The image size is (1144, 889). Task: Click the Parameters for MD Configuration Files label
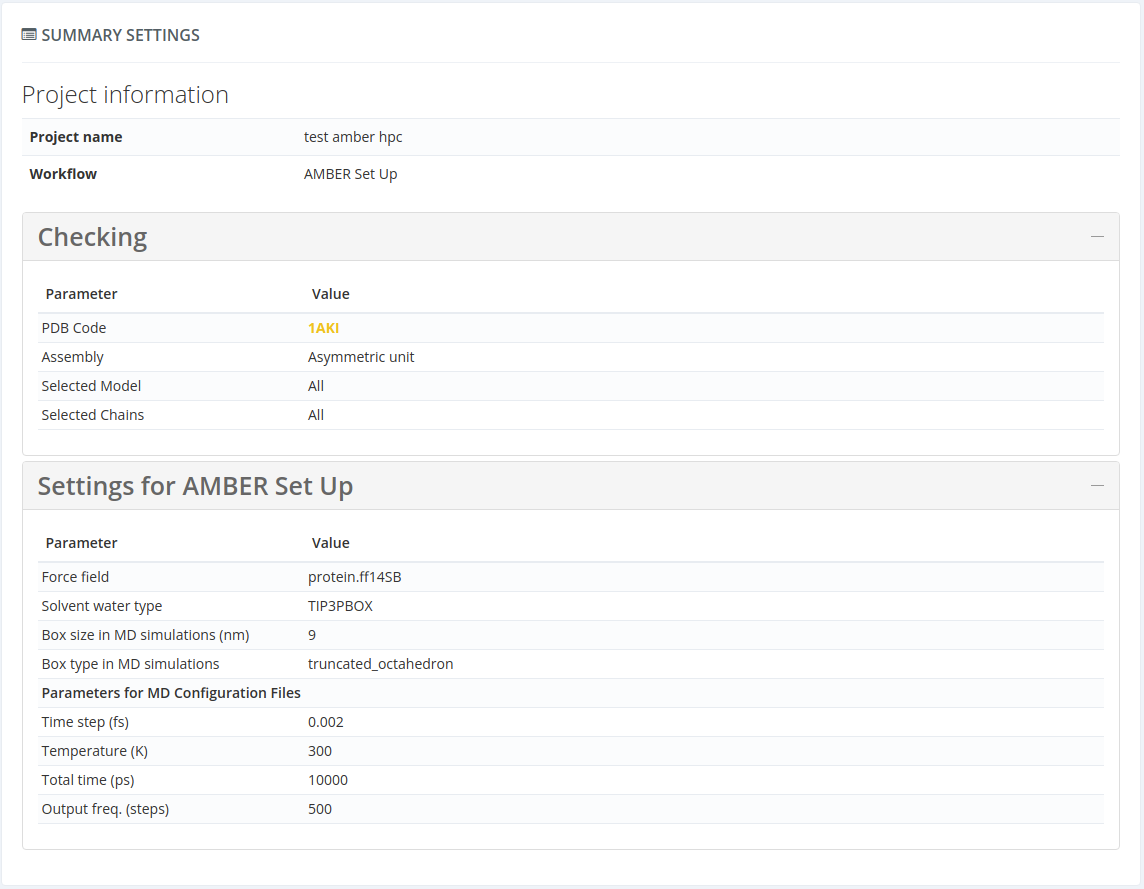170,692
